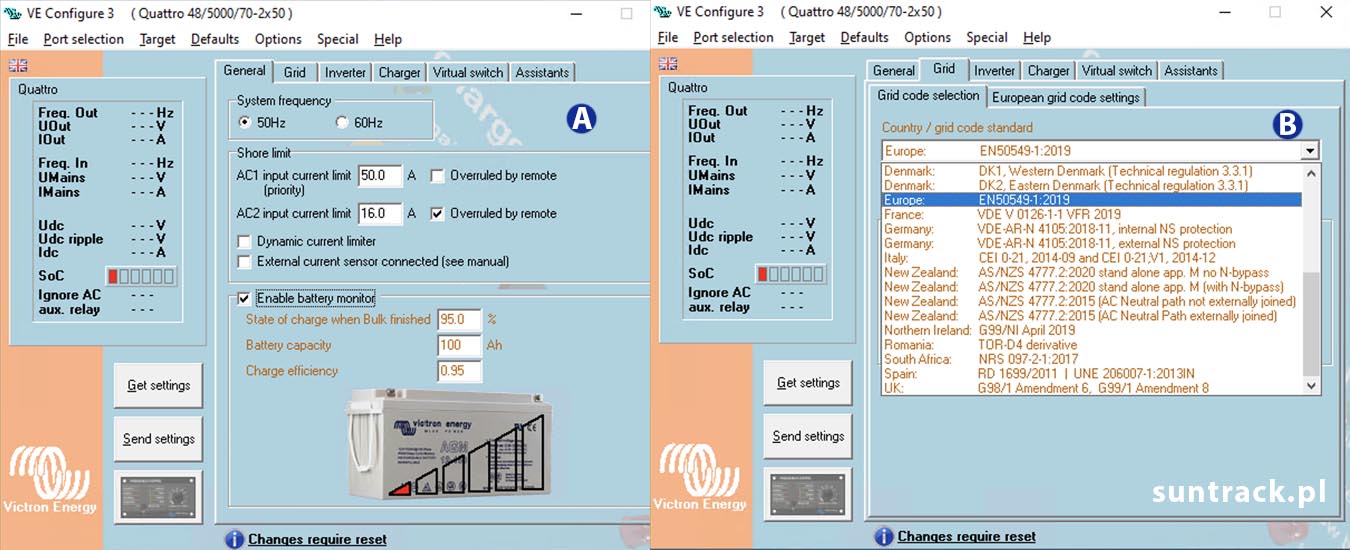Select UK G98/1 Amendment 6 entry
Screen dimensions: 1350x550
1092,387
